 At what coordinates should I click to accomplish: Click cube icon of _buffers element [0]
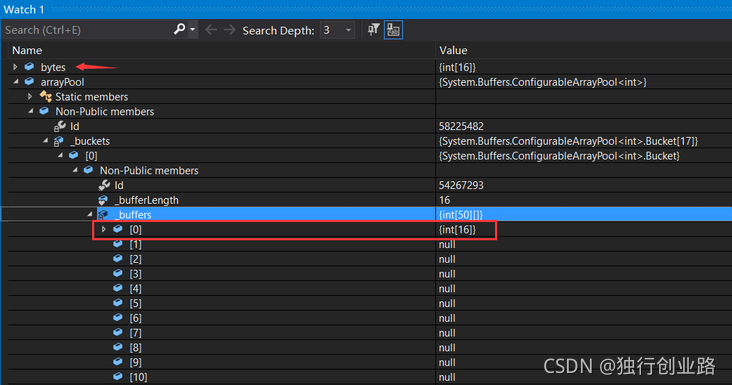click(118, 229)
